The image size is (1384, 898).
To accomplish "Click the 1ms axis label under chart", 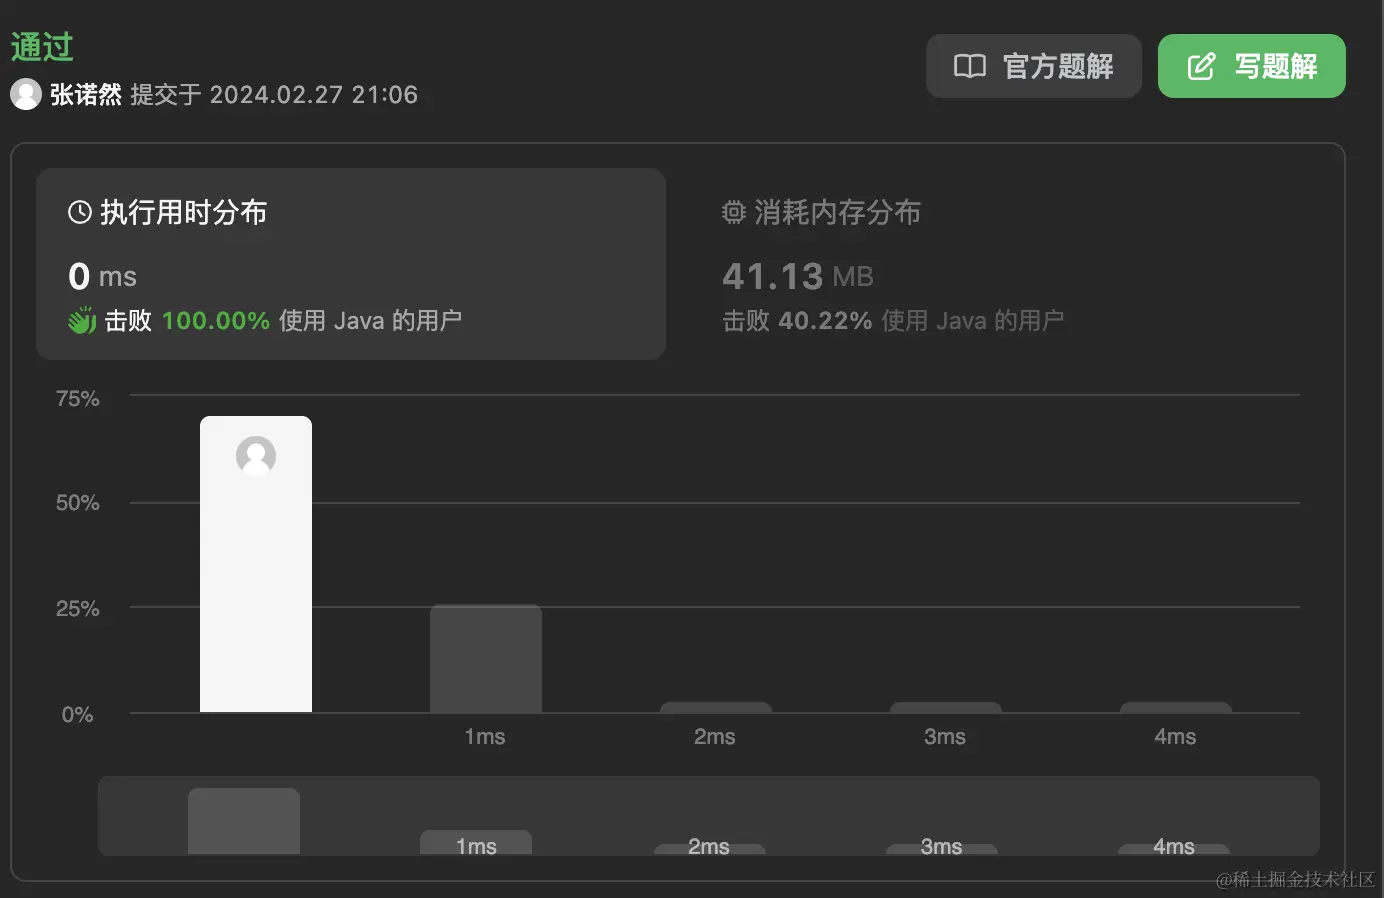I will 485,737.
